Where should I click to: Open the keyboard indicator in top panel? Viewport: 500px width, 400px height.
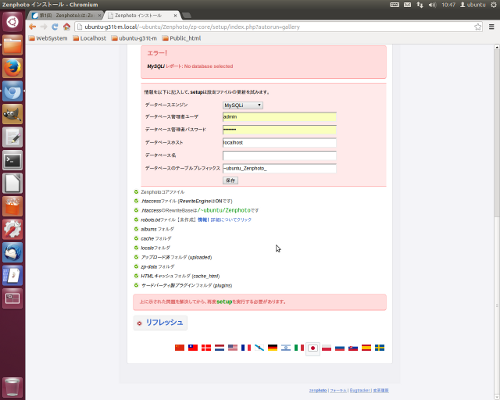394,5
